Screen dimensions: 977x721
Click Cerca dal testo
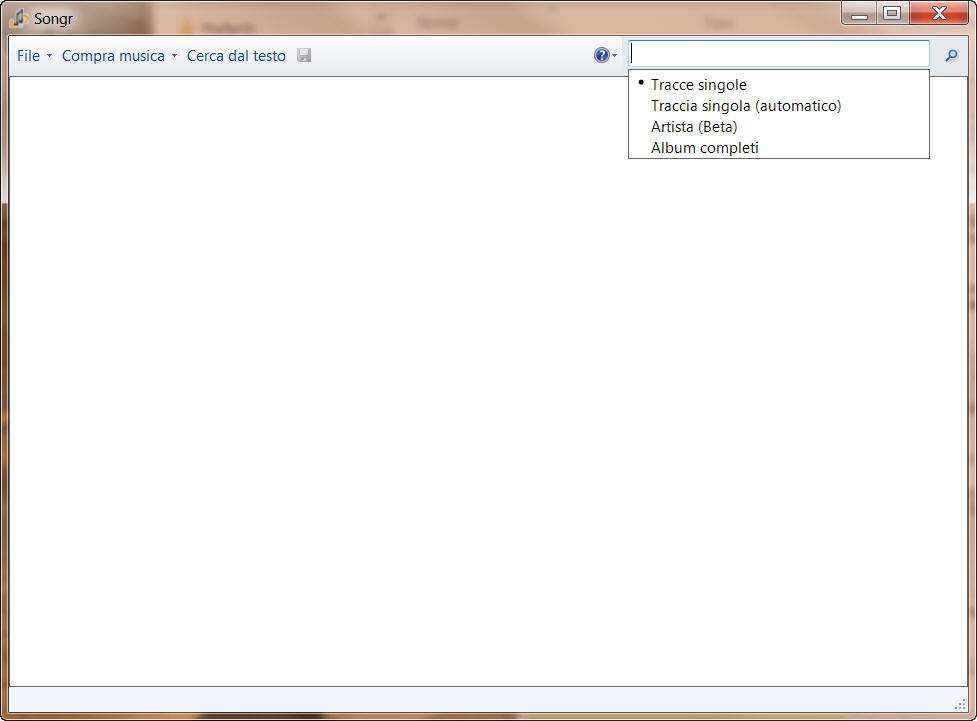(236, 56)
